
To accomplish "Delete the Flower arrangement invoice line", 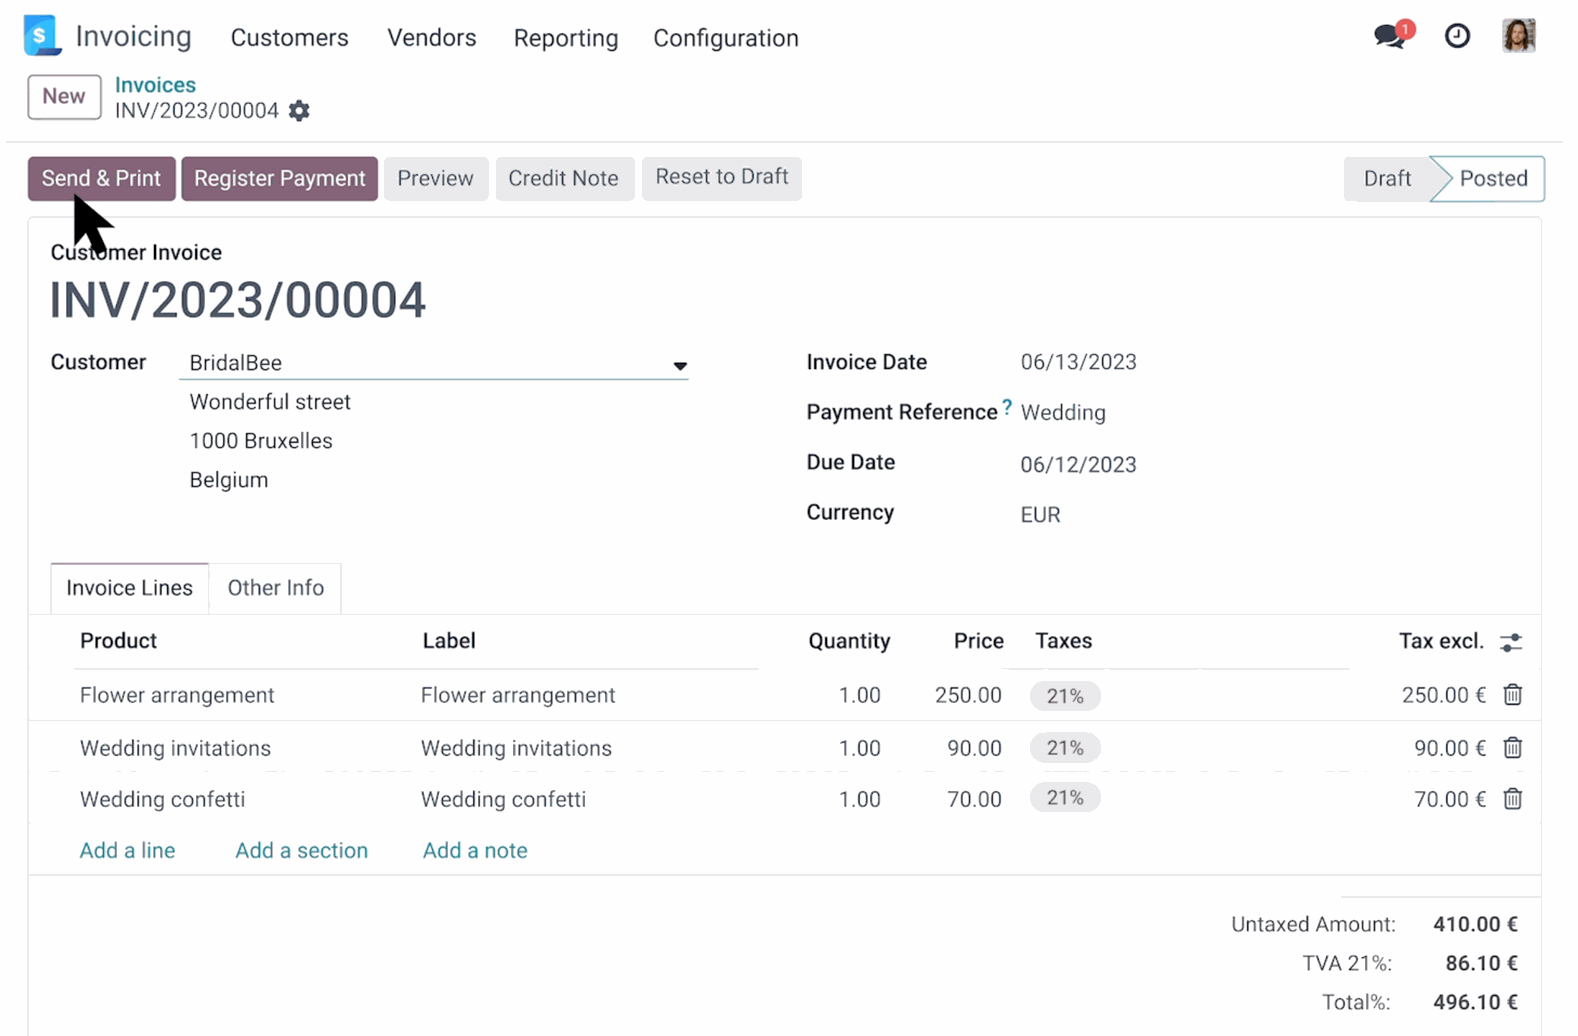I will [1512, 695].
